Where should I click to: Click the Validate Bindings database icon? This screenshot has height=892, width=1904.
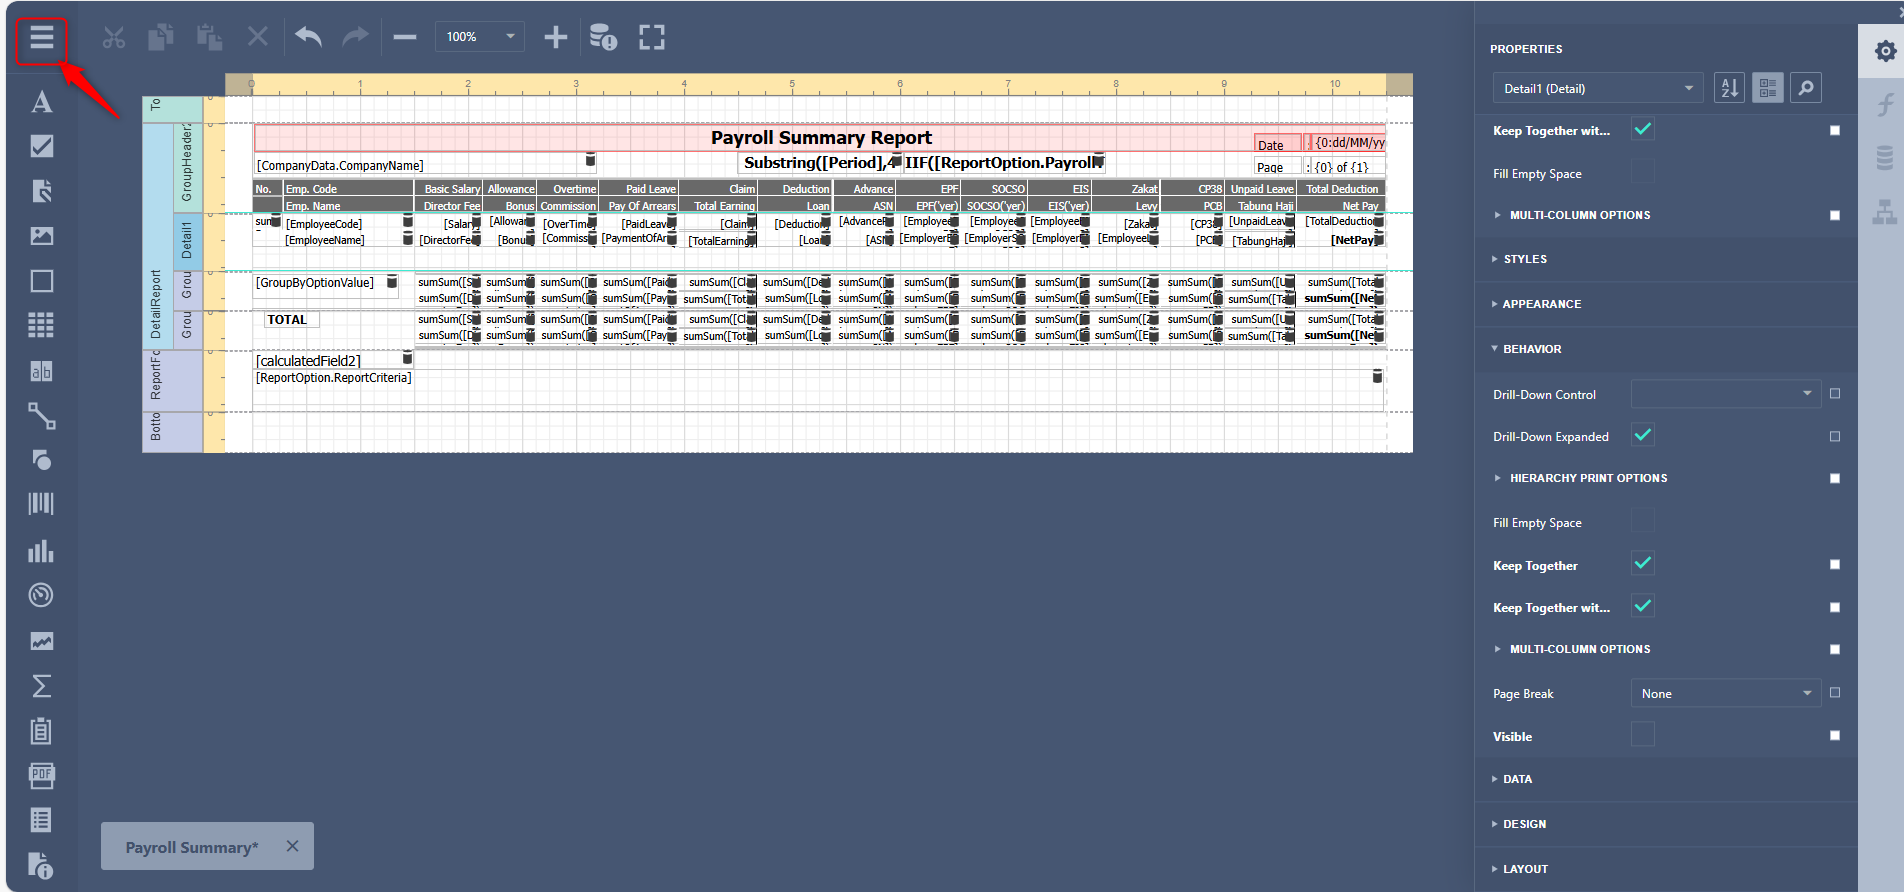(603, 37)
